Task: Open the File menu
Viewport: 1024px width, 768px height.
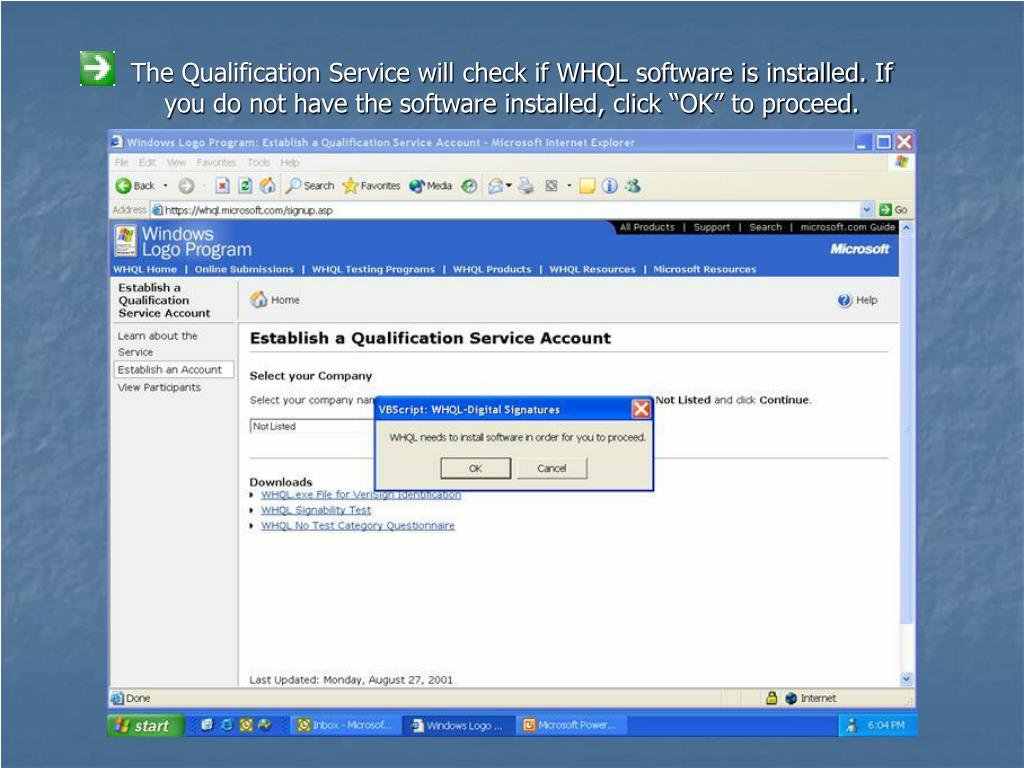Action: [x=121, y=163]
